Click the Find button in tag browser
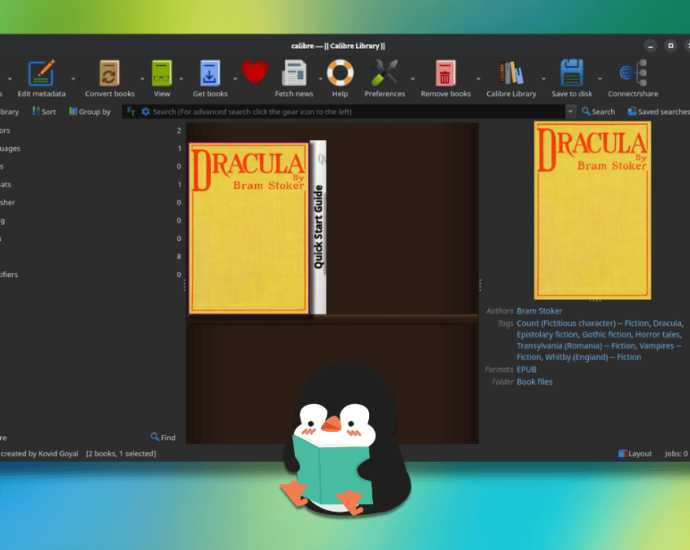Image resolution: width=690 pixels, height=550 pixels. (163, 437)
